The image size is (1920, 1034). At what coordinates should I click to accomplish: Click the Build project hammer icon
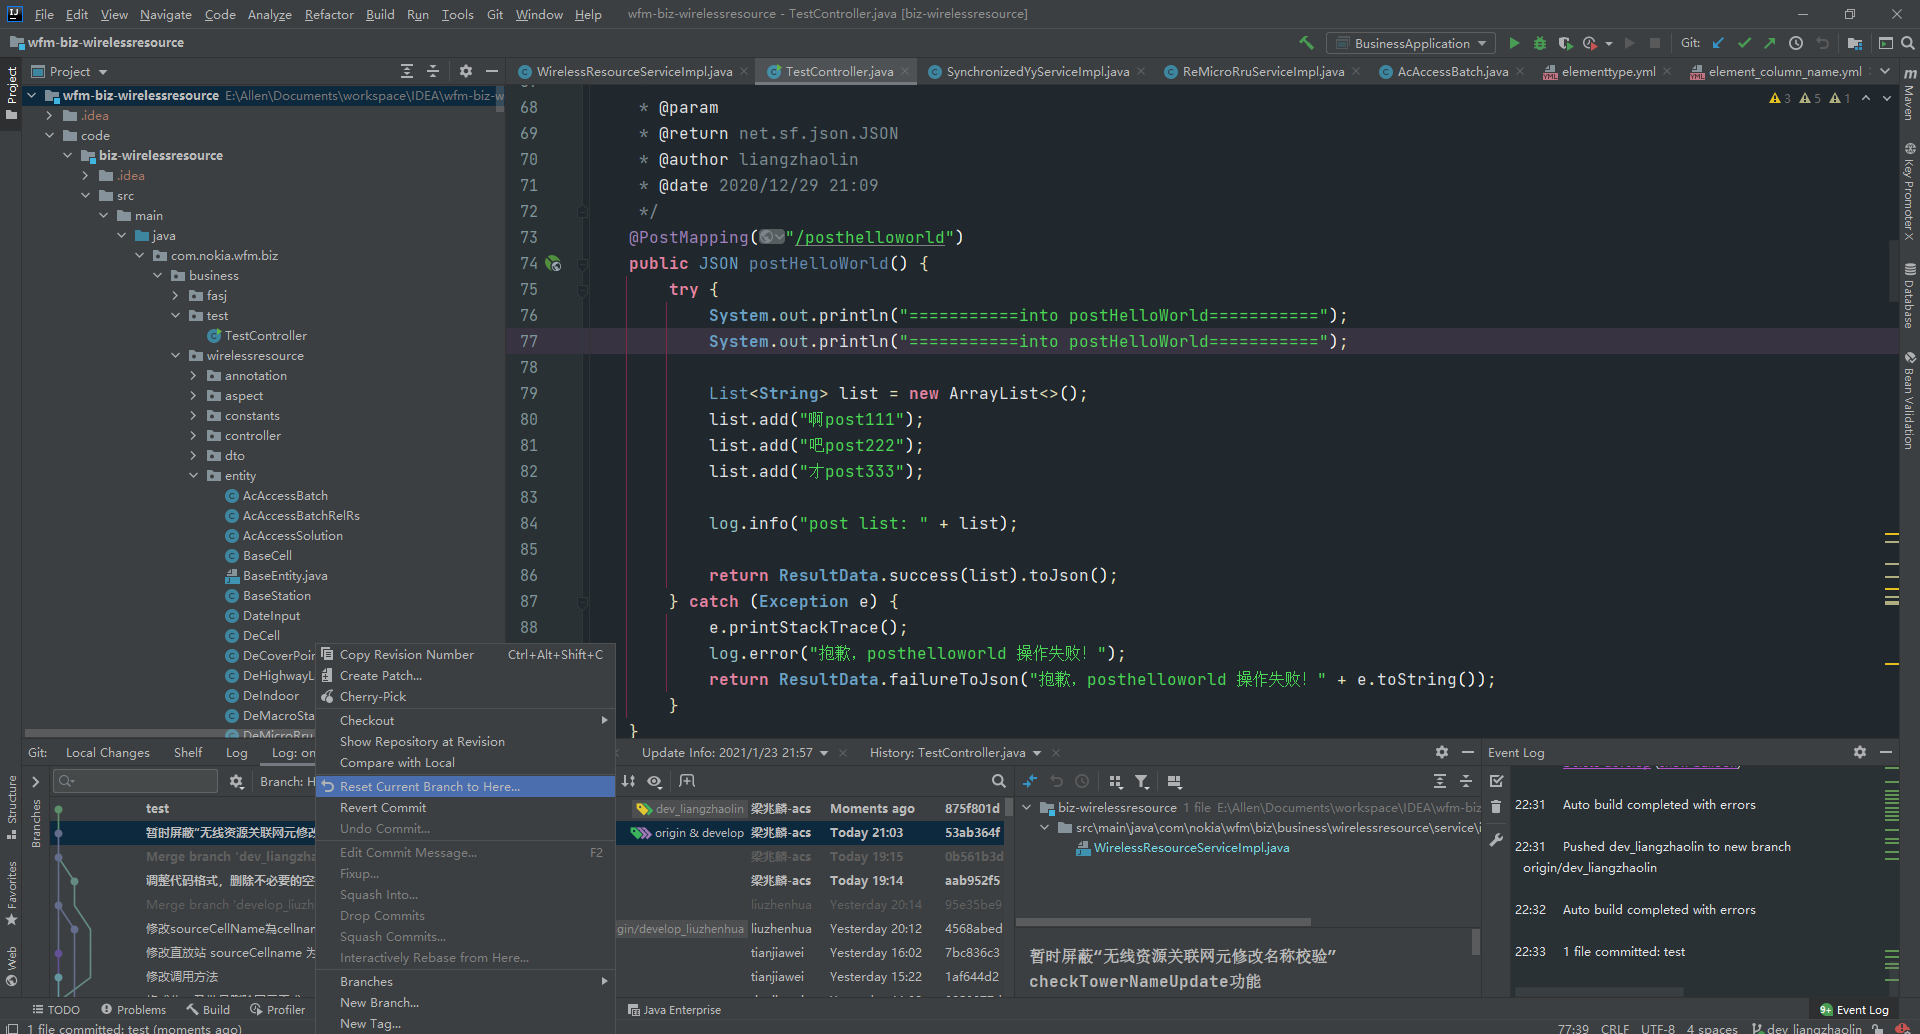[x=1306, y=43]
